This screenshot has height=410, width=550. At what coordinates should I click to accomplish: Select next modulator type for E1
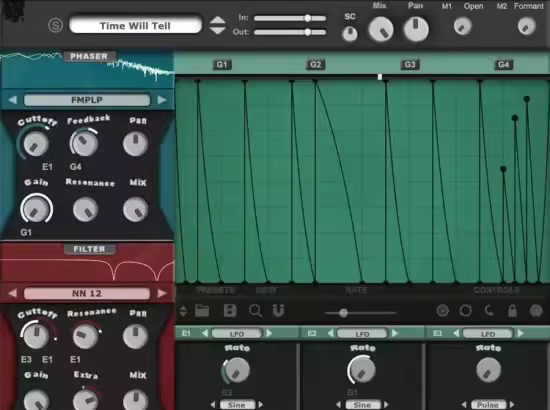pos(269,333)
